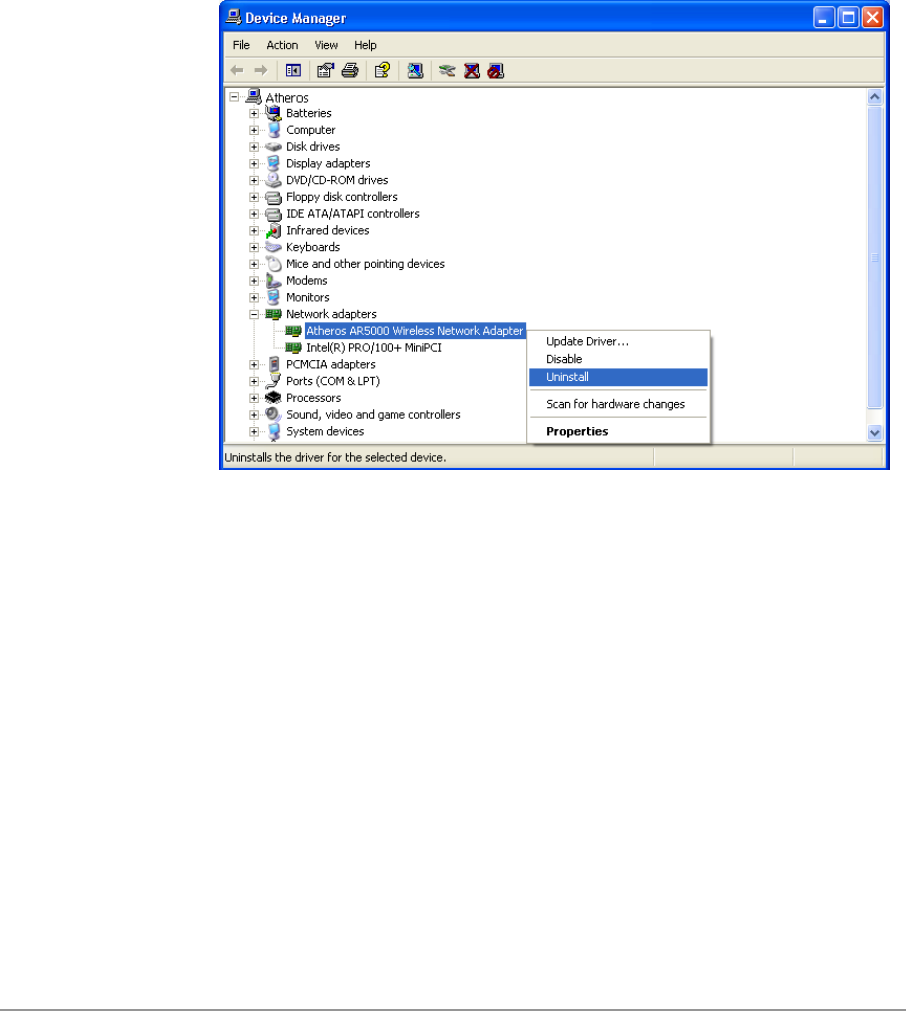This screenshot has width=906, height=1011.
Task: Click the IDE ATA/ATAPI controllers icon
Action: [x=273, y=213]
